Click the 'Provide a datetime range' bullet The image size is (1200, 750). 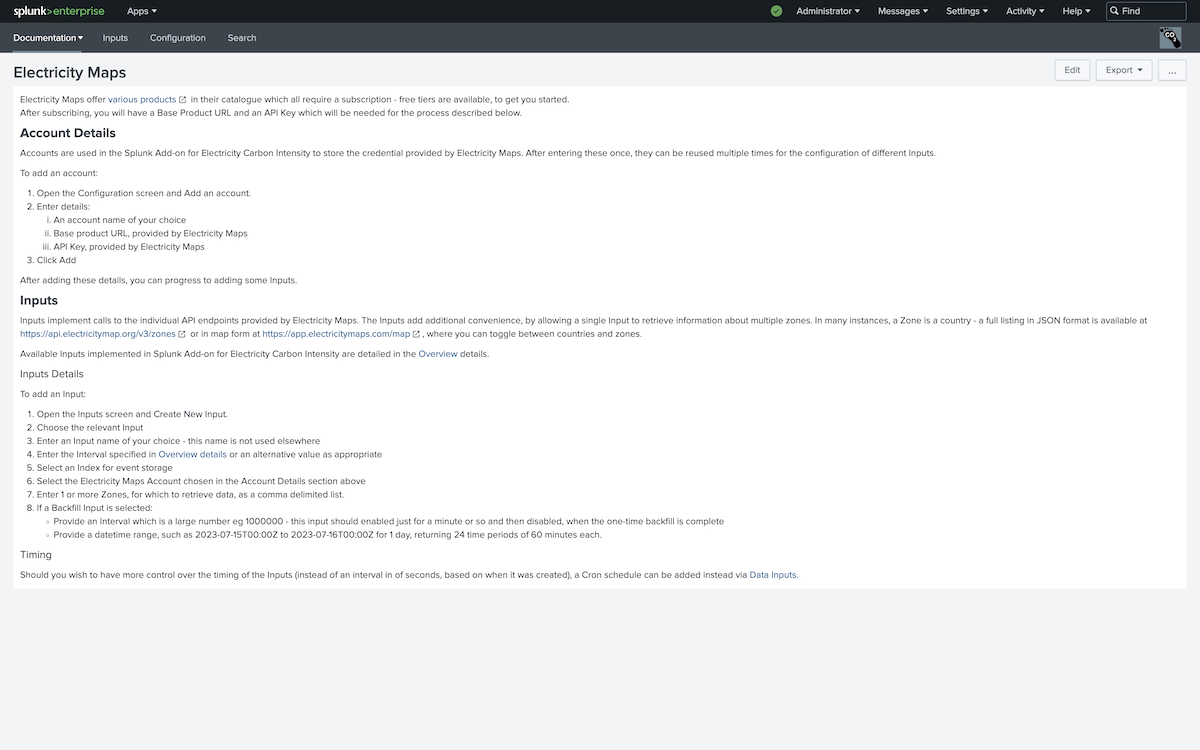[x=328, y=535]
